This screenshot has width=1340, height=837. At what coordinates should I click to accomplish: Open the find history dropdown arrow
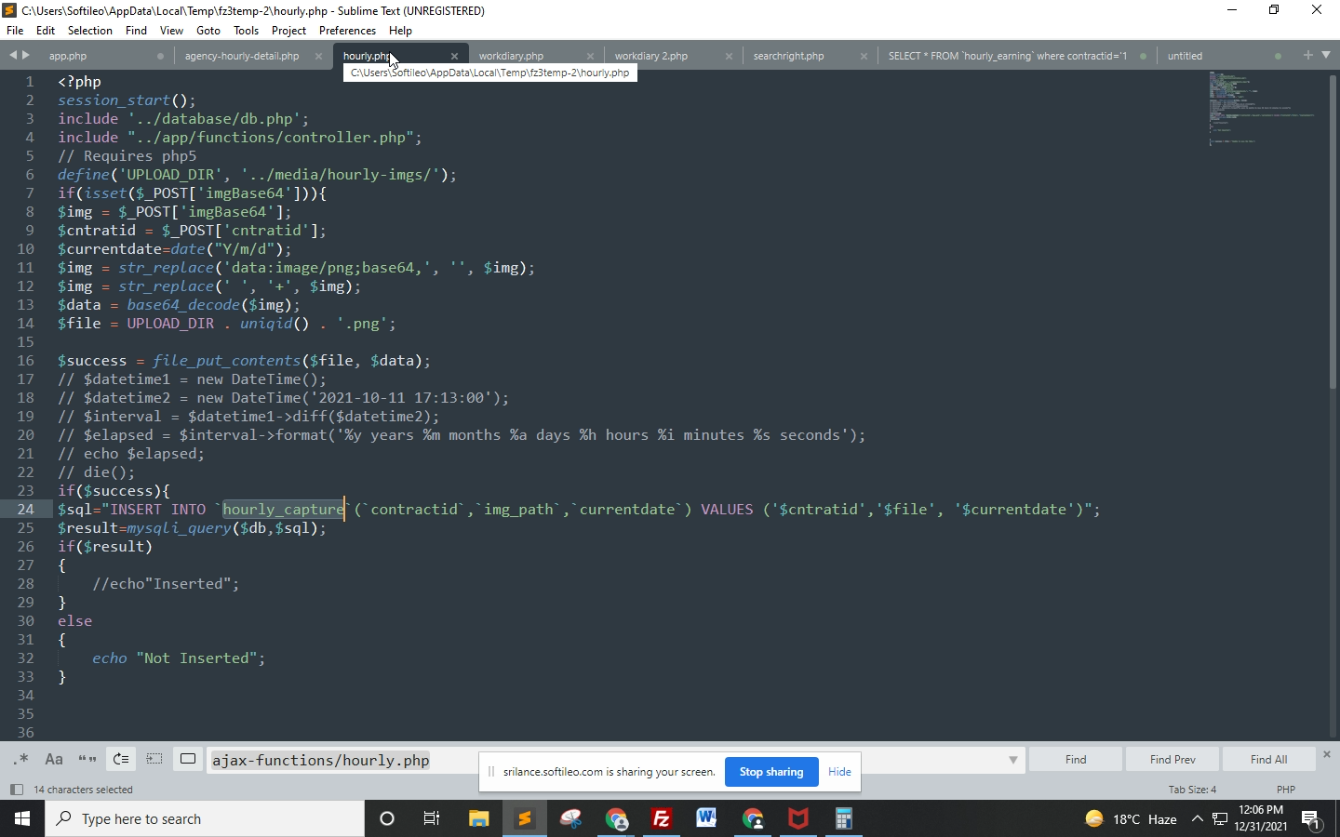(1013, 760)
